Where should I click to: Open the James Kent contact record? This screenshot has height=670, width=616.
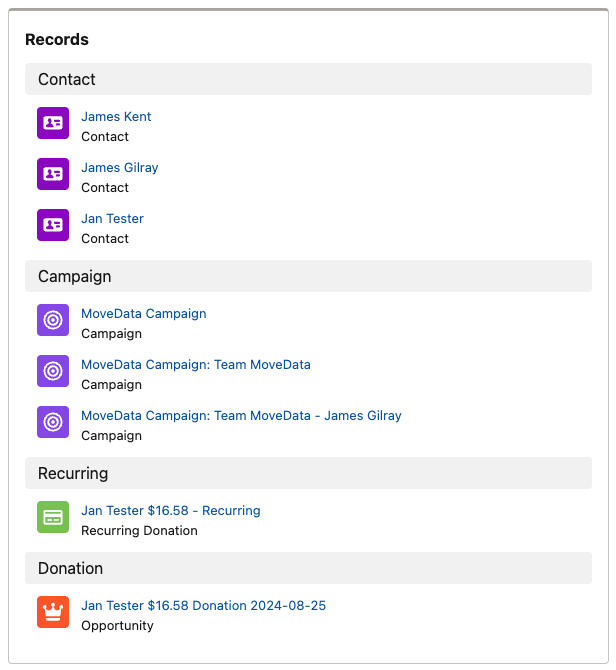(x=116, y=116)
